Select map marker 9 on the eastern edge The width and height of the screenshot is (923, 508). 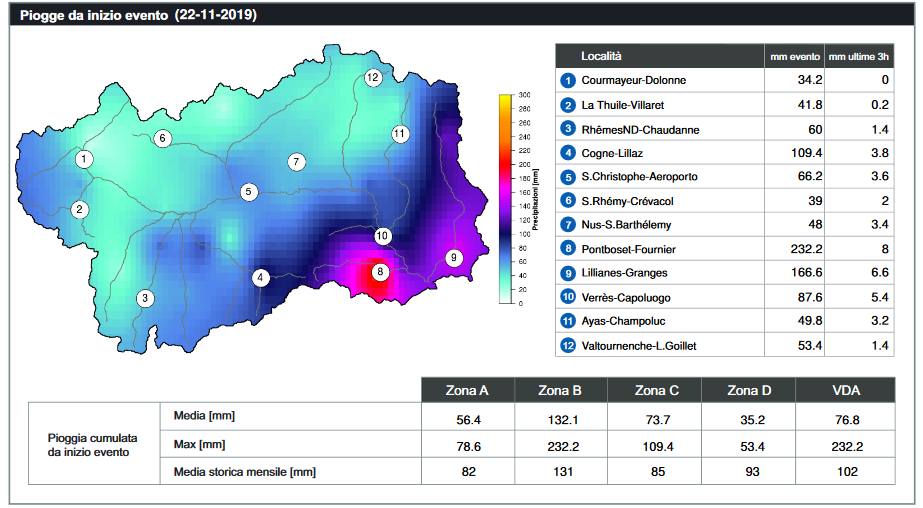point(453,257)
